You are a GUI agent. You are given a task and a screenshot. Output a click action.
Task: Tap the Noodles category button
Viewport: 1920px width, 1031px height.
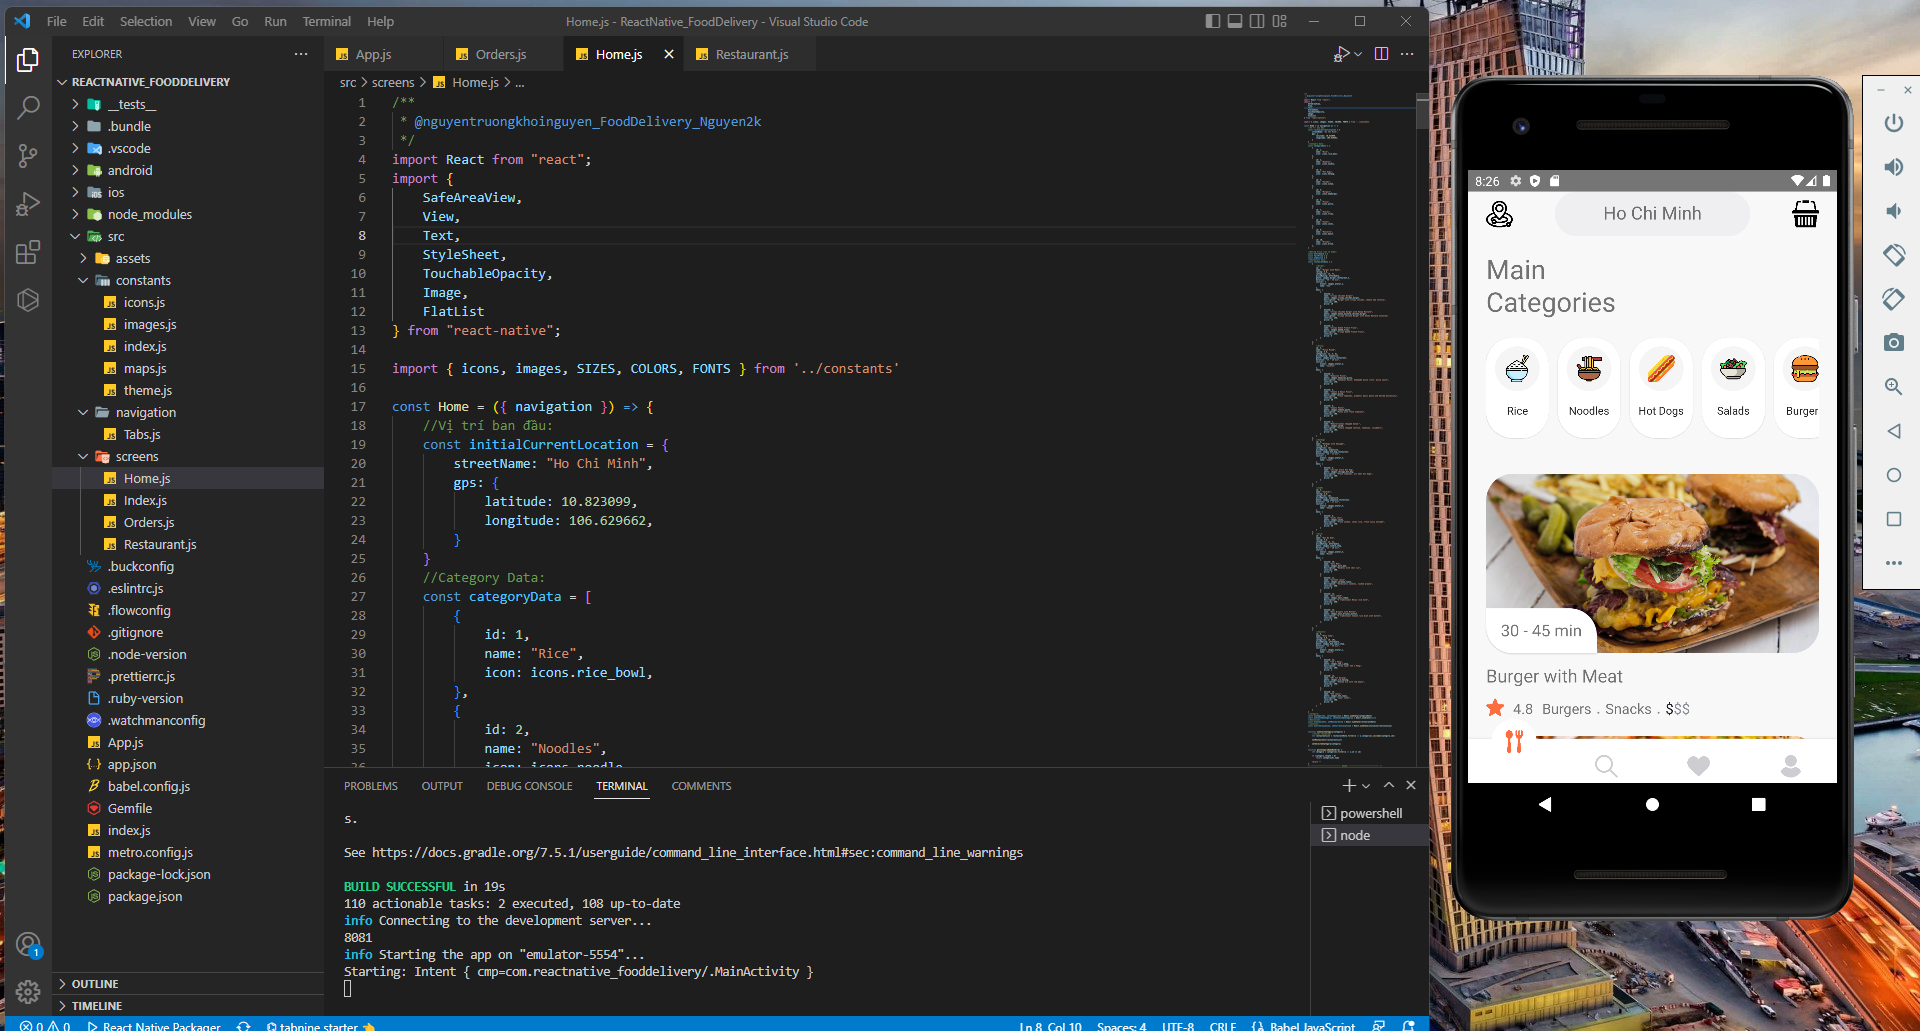click(x=1588, y=385)
